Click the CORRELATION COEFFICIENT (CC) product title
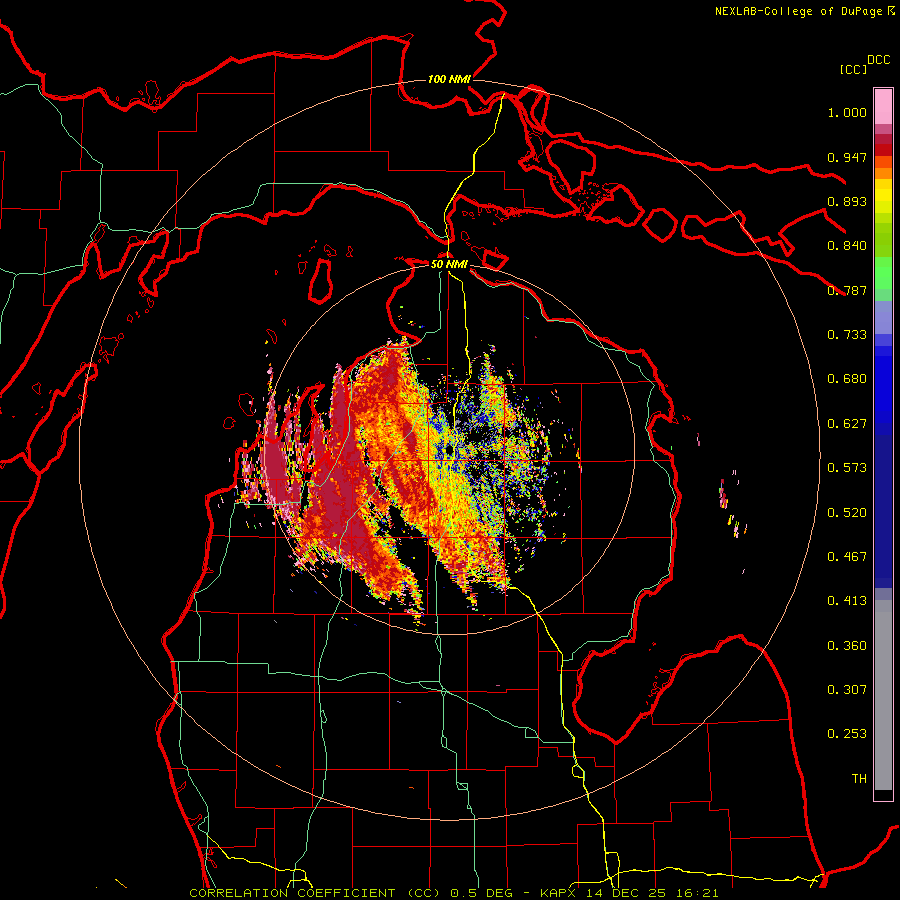Screen dimensions: 900x900 point(315,893)
